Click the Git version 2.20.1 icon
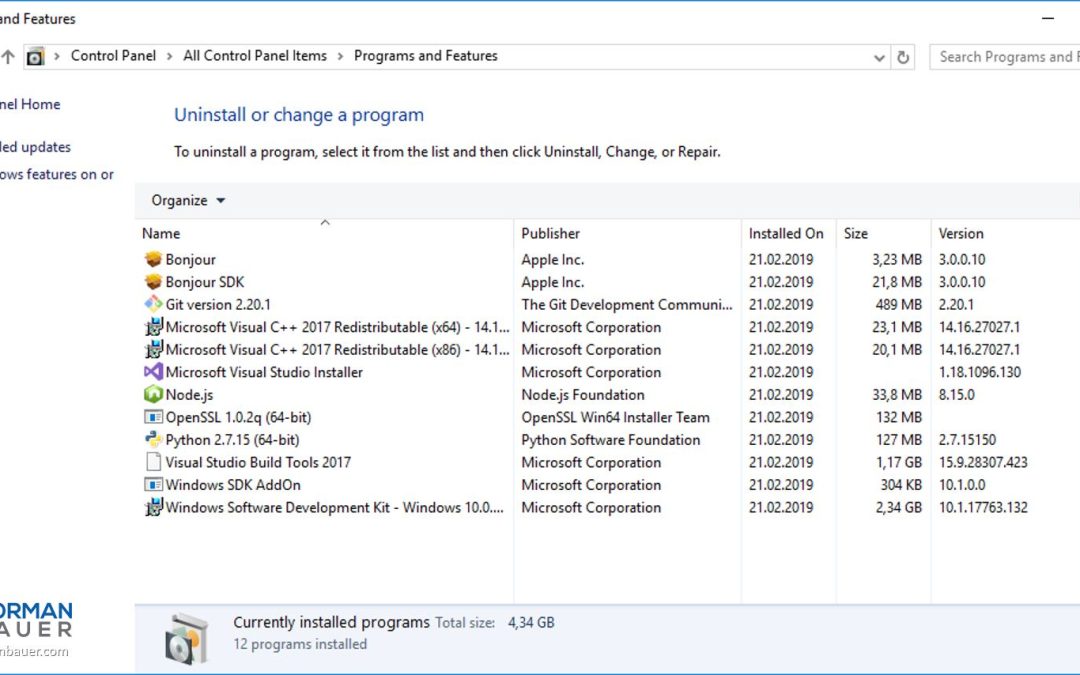Image resolution: width=1080 pixels, height=675 pixels. (153, 304)
